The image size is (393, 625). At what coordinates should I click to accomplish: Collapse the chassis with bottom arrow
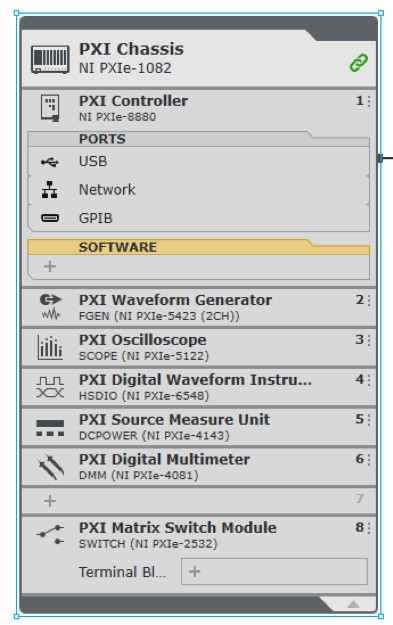tap(353, 604)
